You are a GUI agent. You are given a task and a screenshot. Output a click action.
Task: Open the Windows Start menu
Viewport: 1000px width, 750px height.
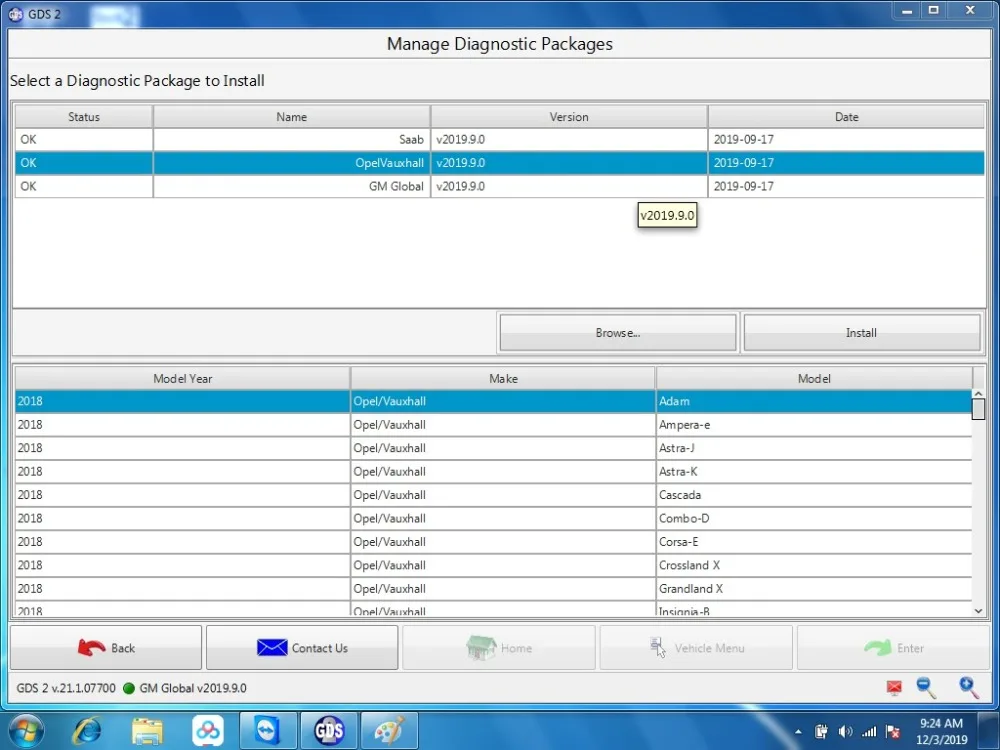[x=26, y=731]
